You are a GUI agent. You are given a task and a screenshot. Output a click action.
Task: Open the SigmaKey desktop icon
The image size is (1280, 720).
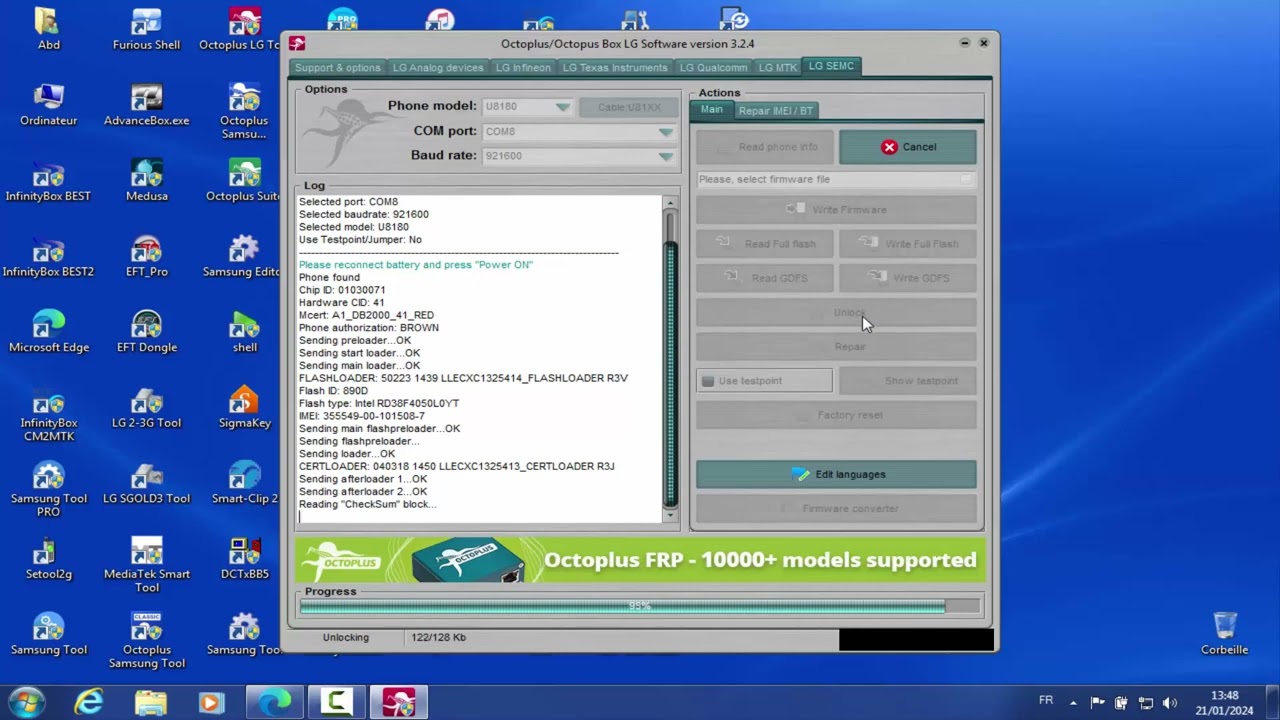pyautogui.click(x=244, y=407)
